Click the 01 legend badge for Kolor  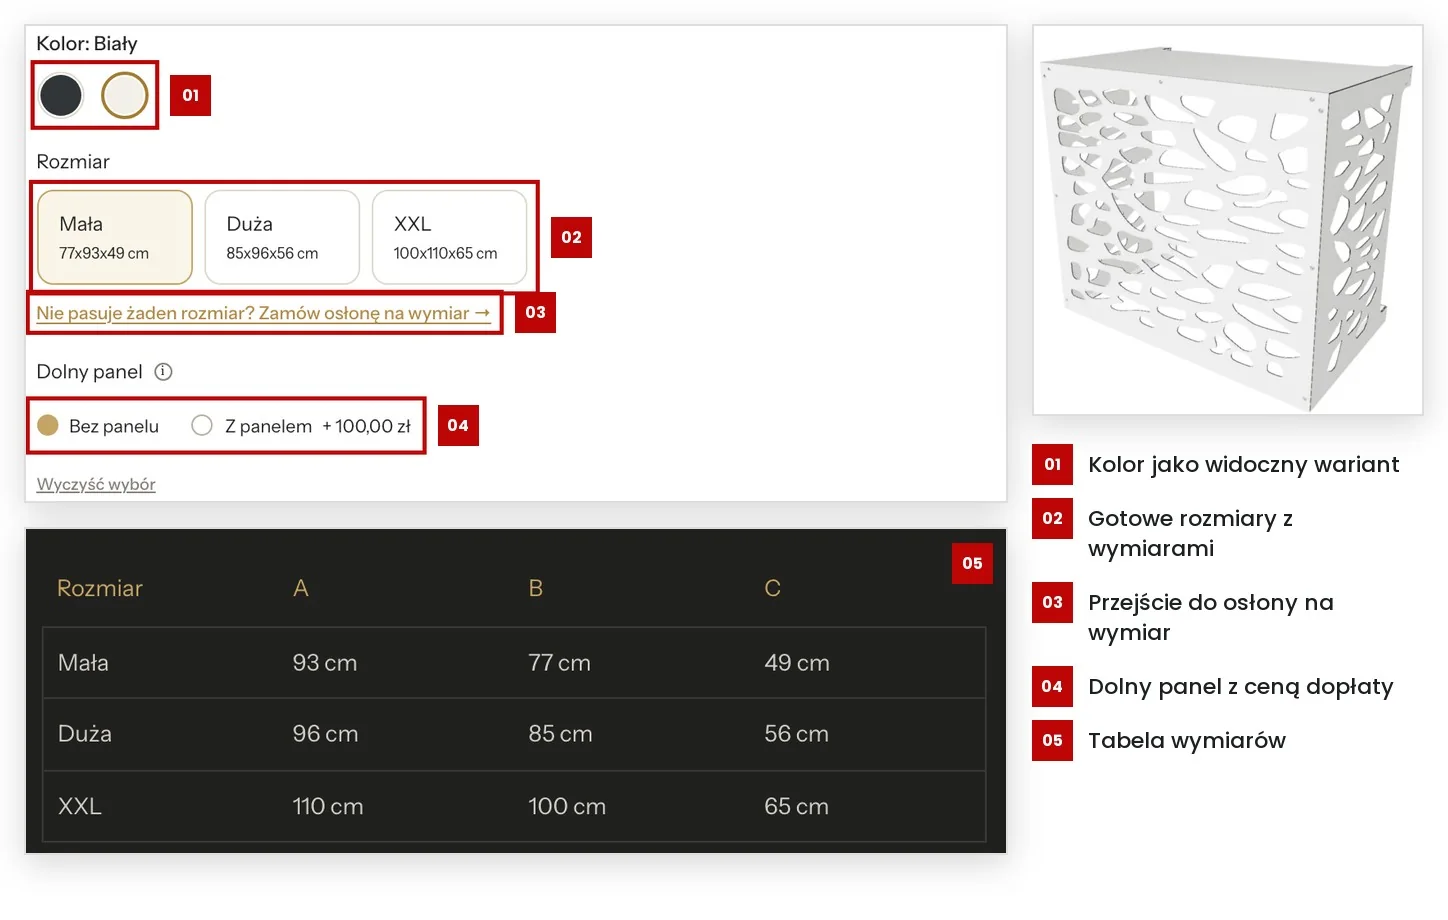point(1052,464)
